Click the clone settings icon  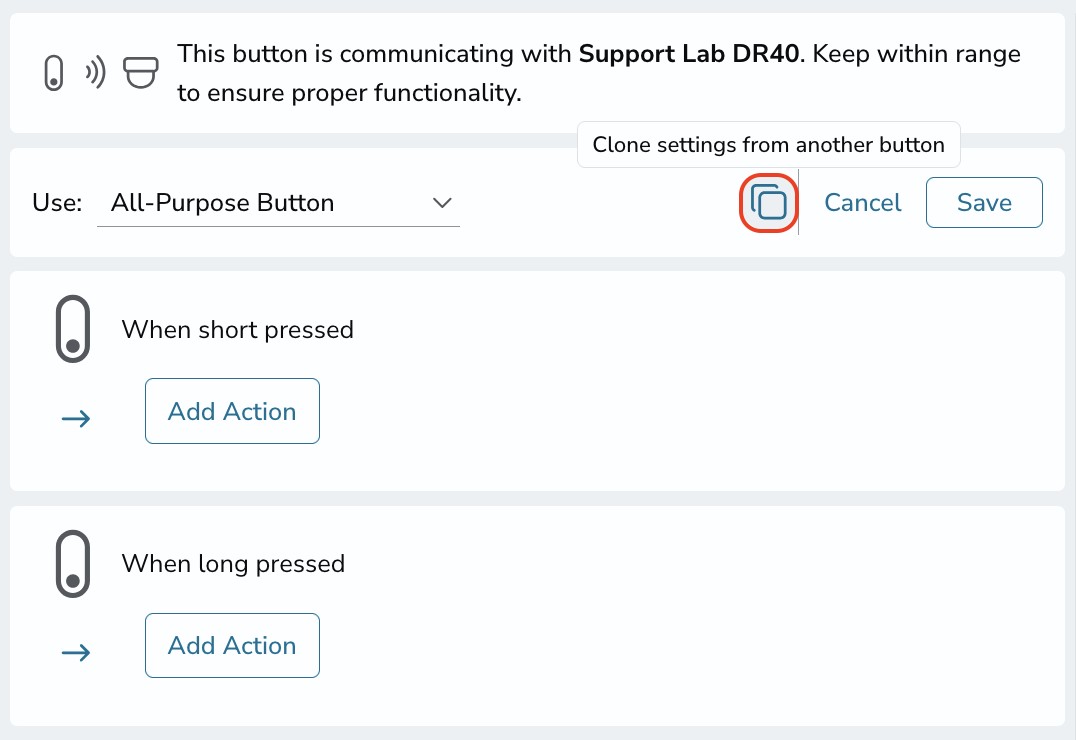point(769,203)
